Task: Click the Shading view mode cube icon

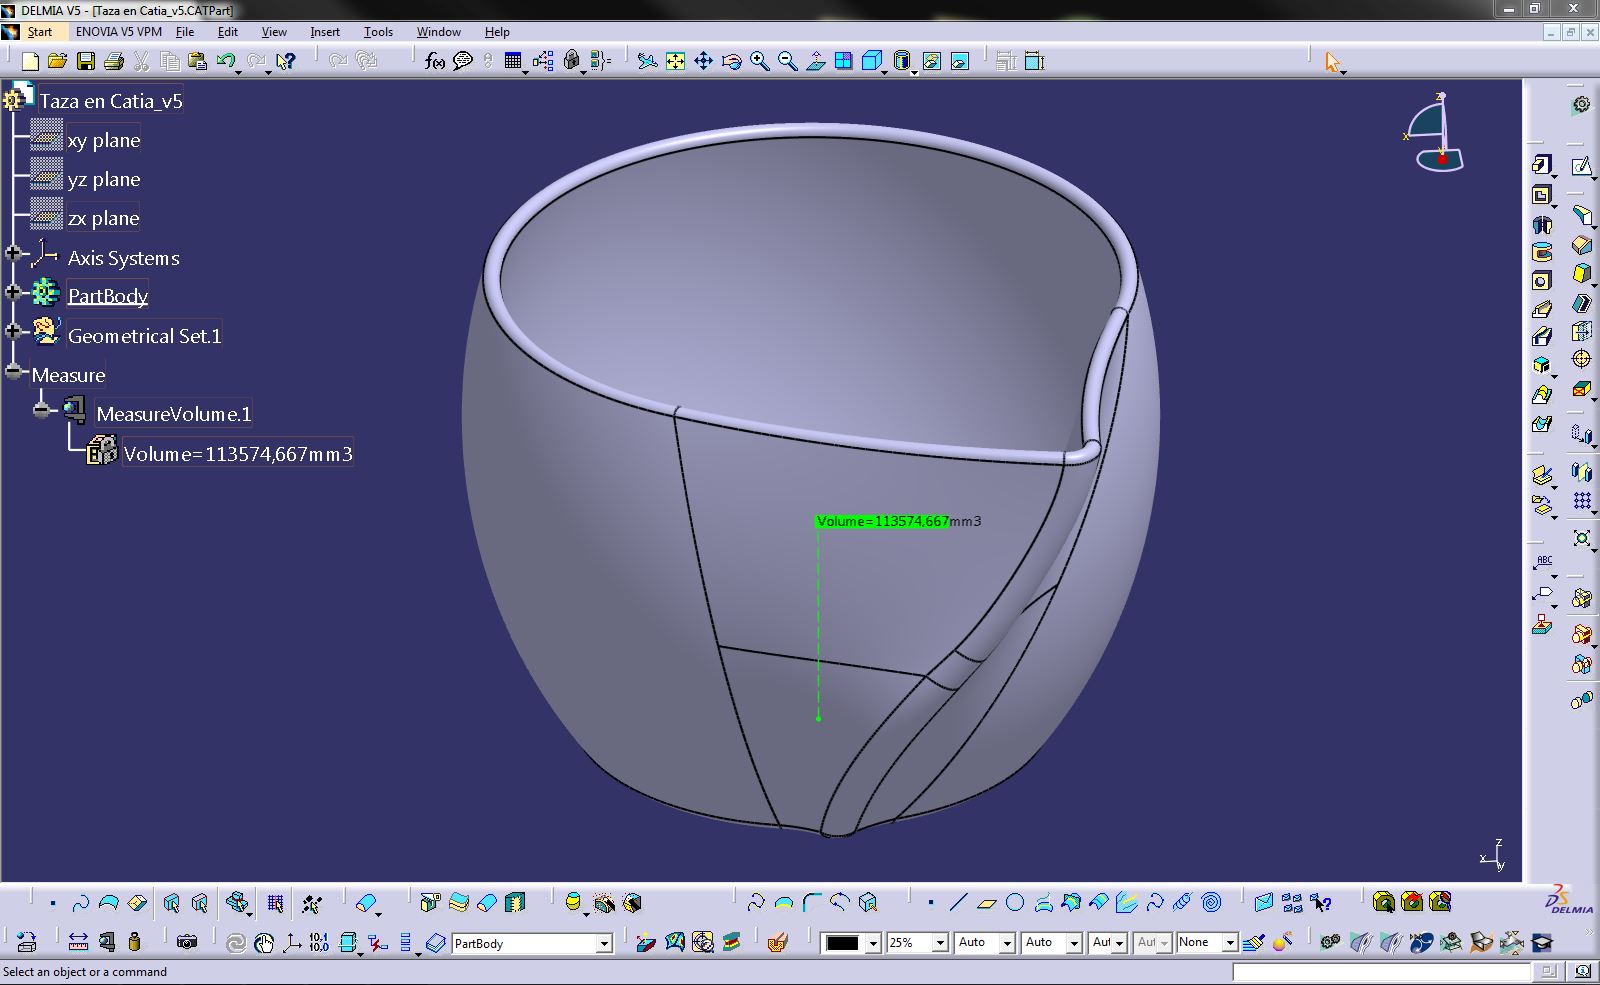Action: 872,61
